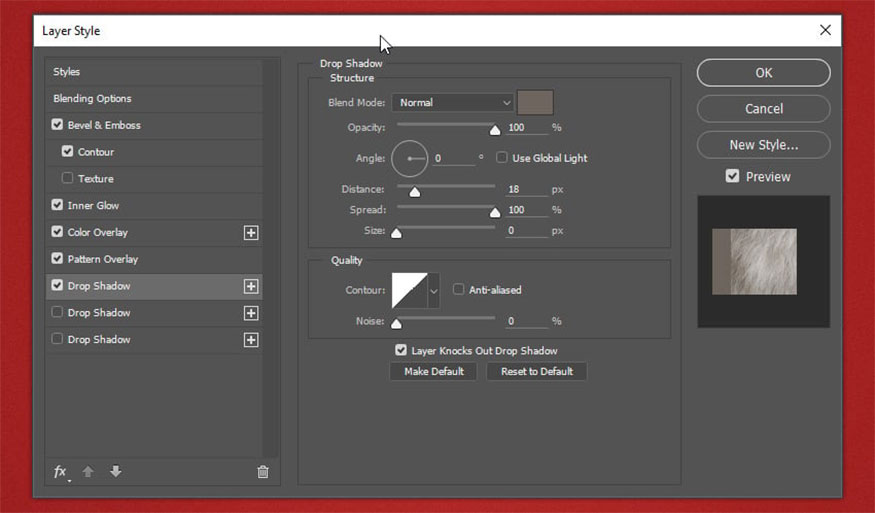The height and width of the screenshot is (513, 875).
Task: Click the fx add effect icon
Action: (x=60, y=472)
